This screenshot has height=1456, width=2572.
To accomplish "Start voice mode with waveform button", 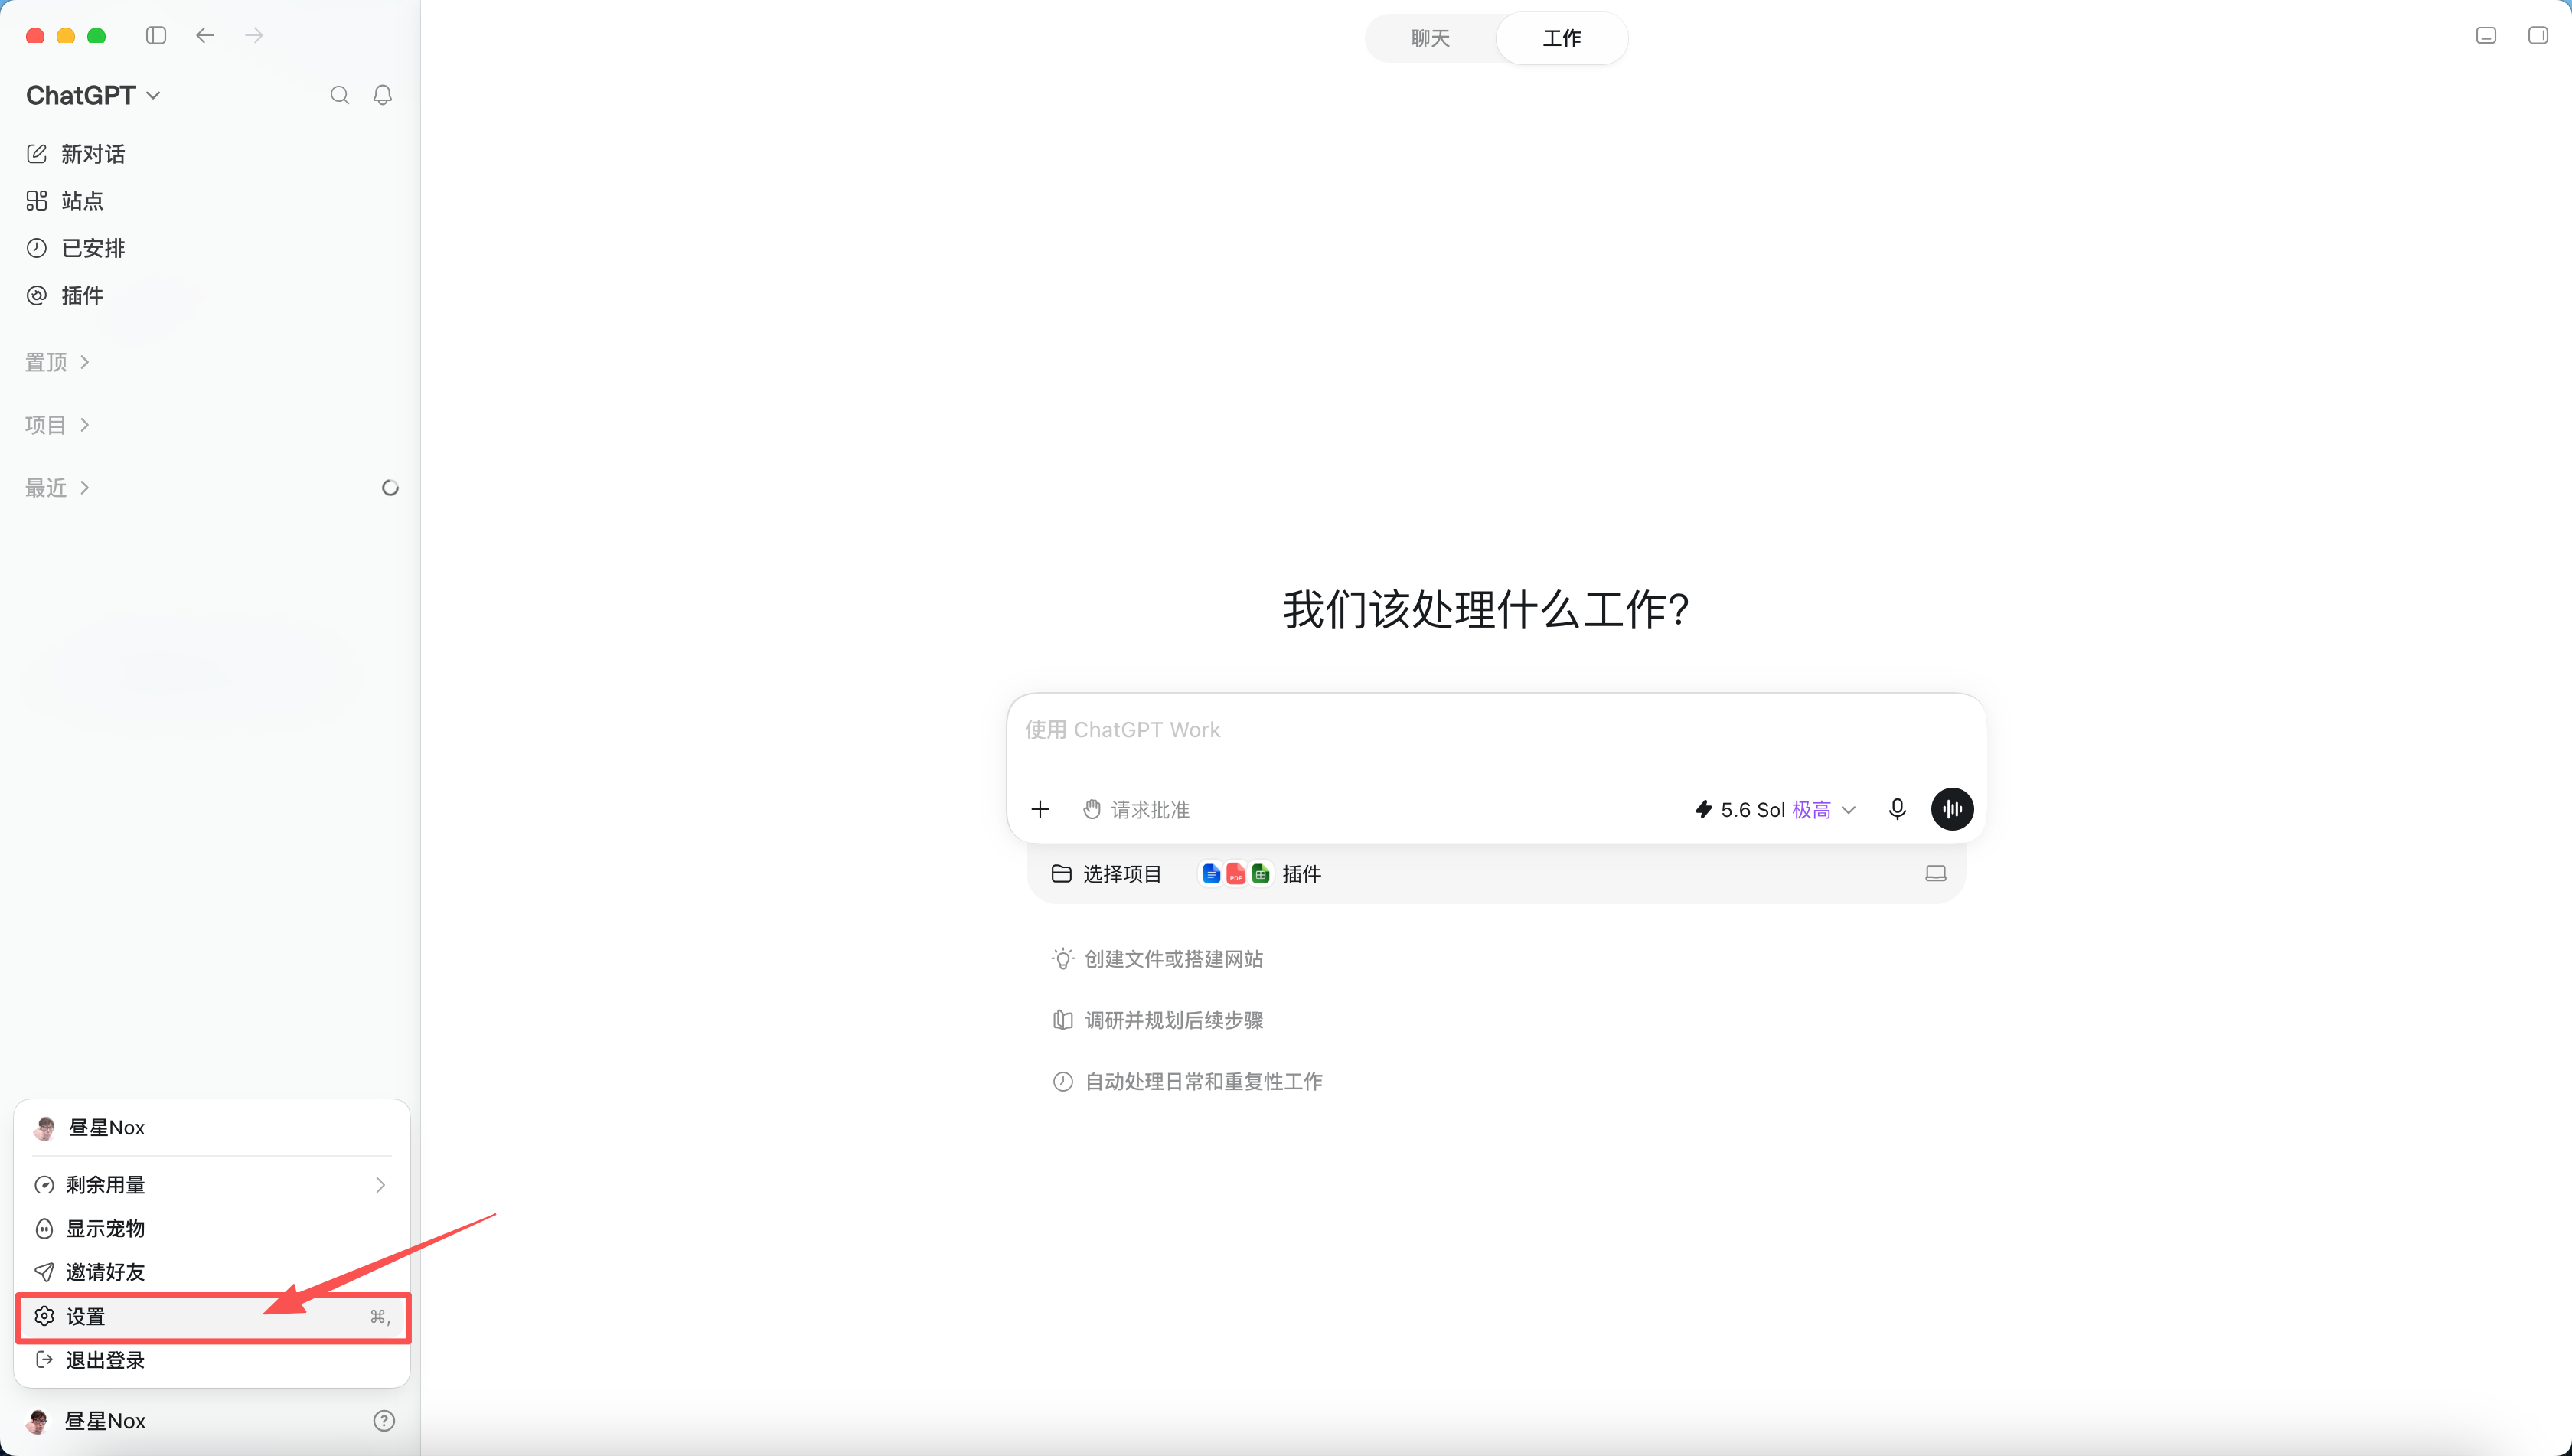I will pyautogui.click(x=1952, y=809).
